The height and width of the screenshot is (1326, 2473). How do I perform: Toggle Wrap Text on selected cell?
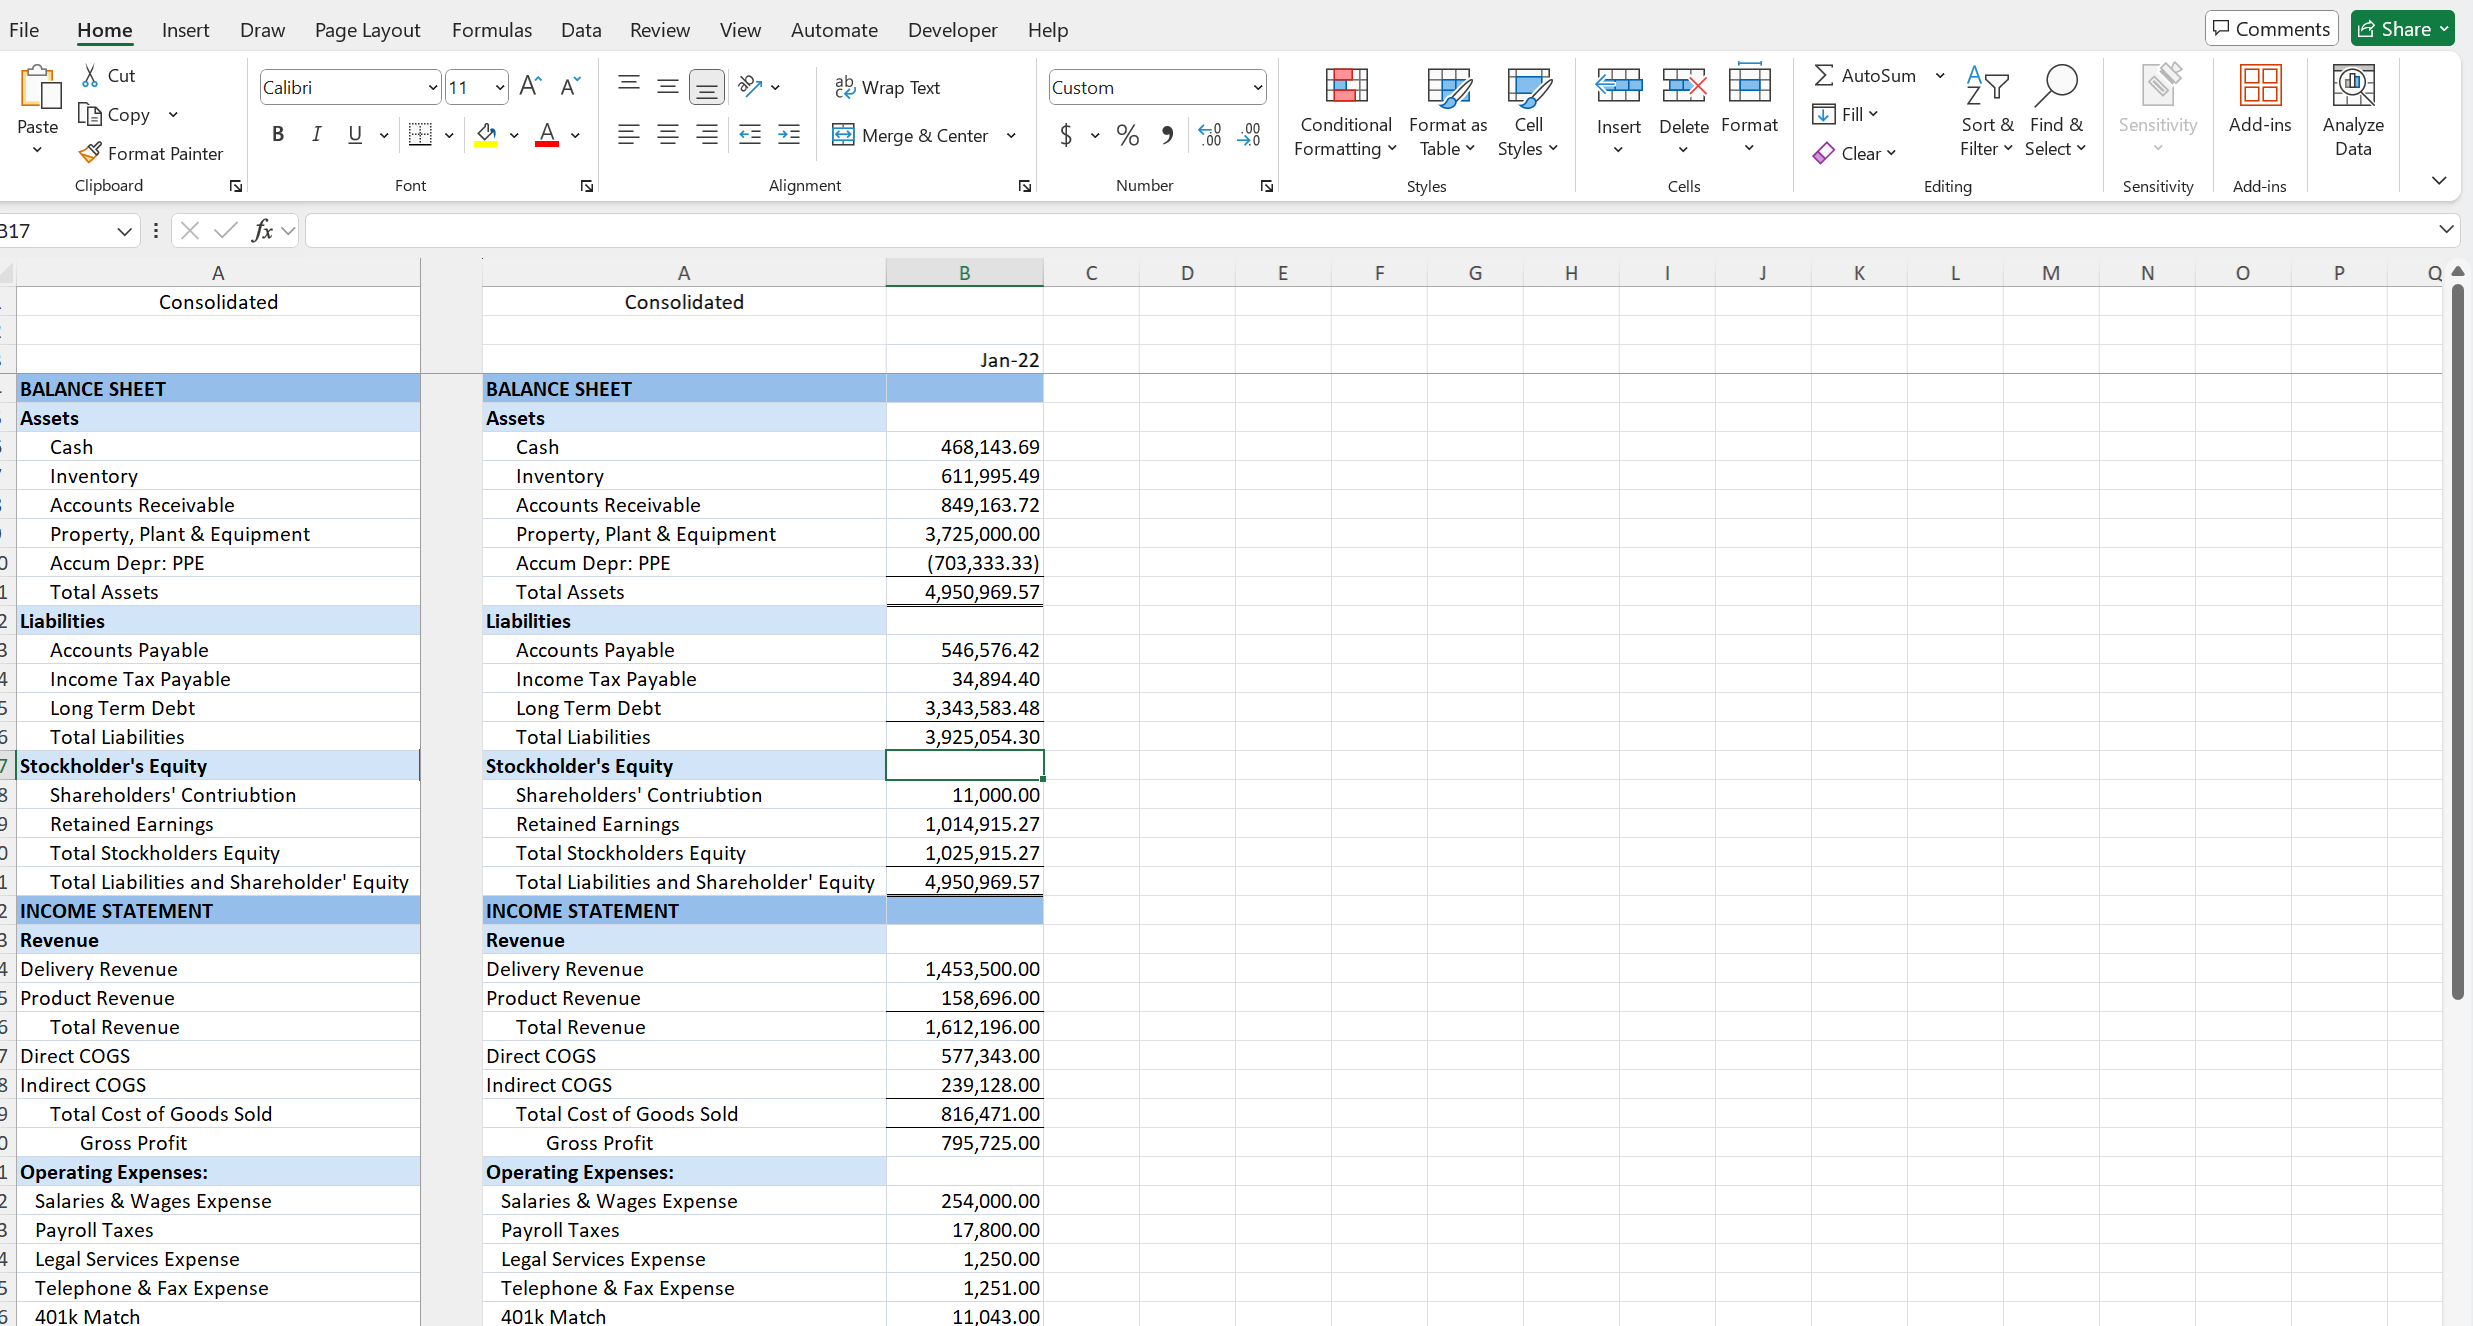[x=887, y=88]
